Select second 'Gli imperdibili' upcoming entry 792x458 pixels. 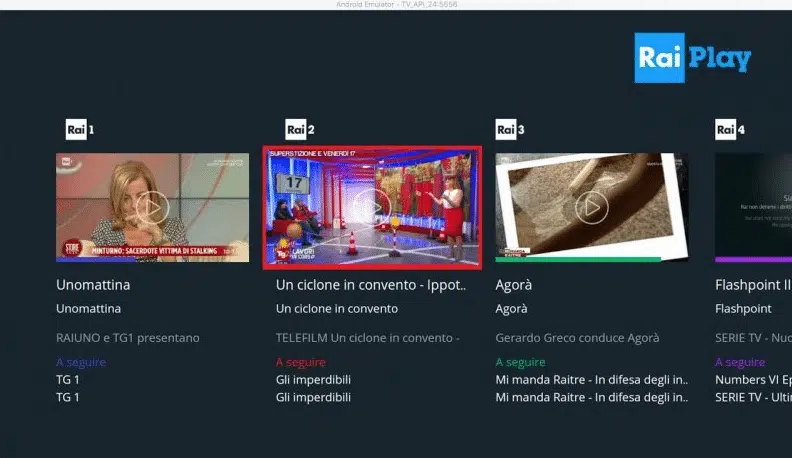313,397
